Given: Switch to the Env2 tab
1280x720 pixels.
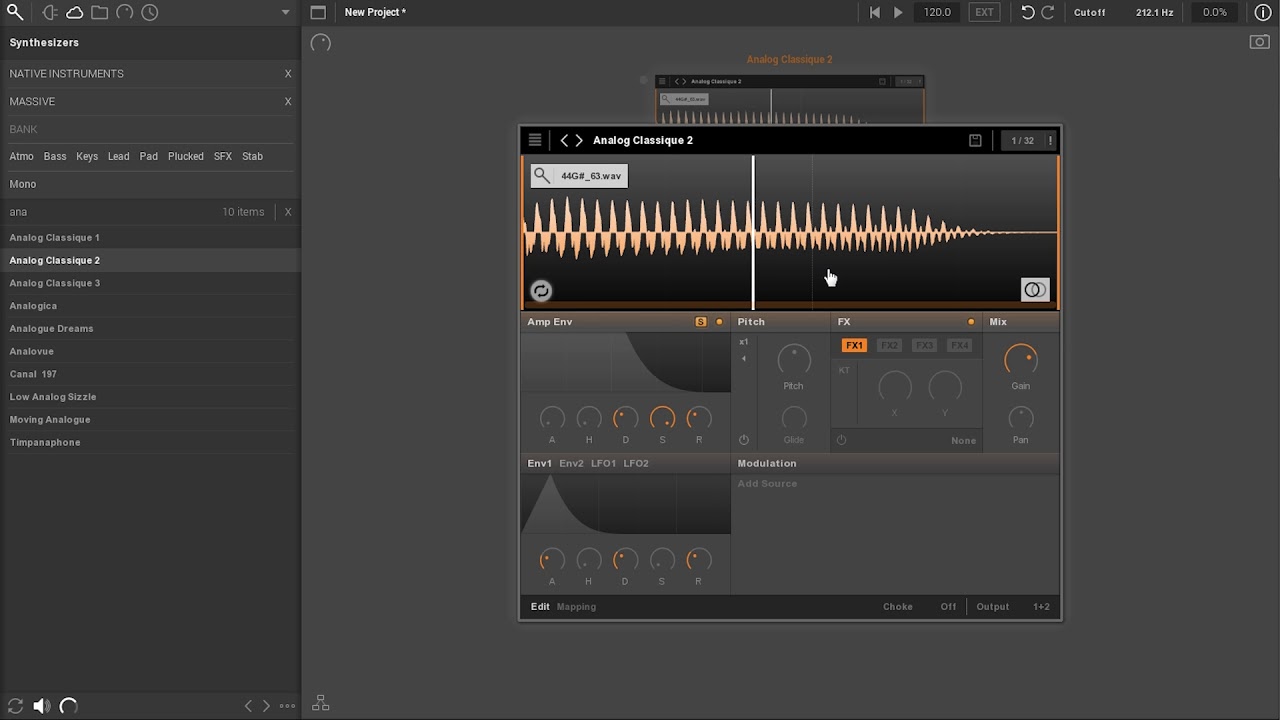Looking at the screenshot, I should point(571,464).
